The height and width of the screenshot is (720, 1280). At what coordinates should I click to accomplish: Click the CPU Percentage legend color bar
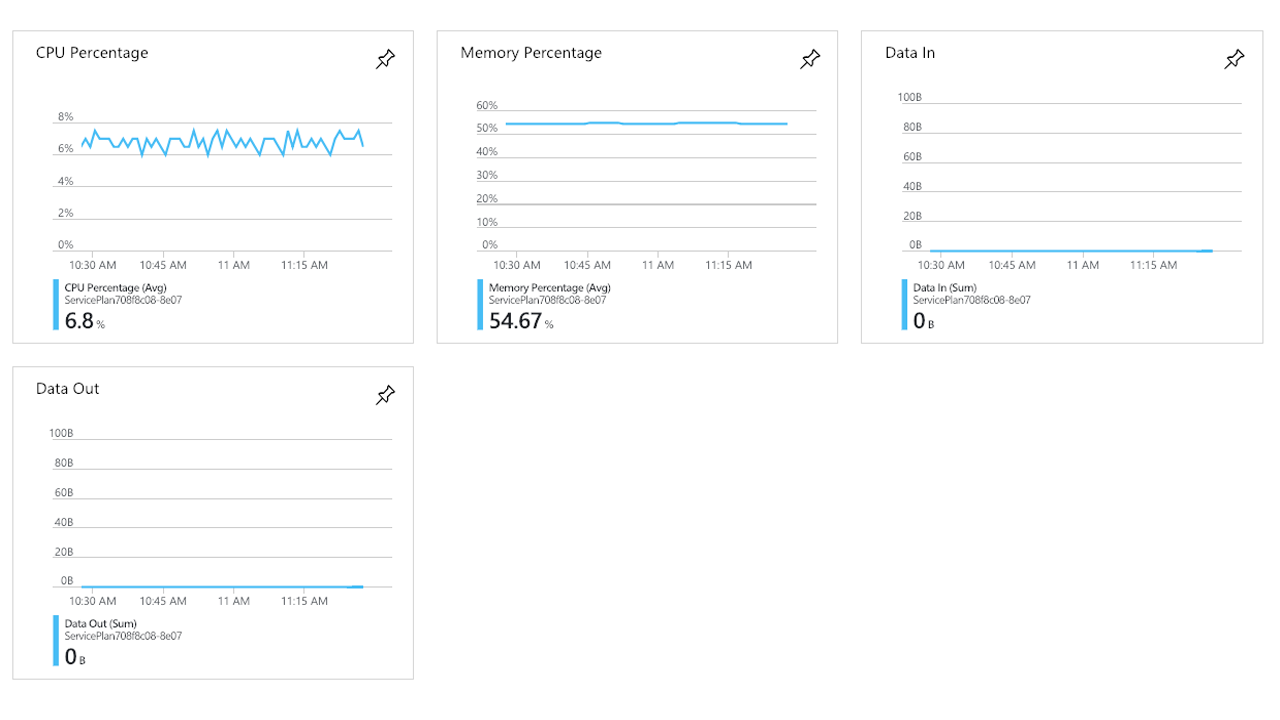tap(56, 305)
